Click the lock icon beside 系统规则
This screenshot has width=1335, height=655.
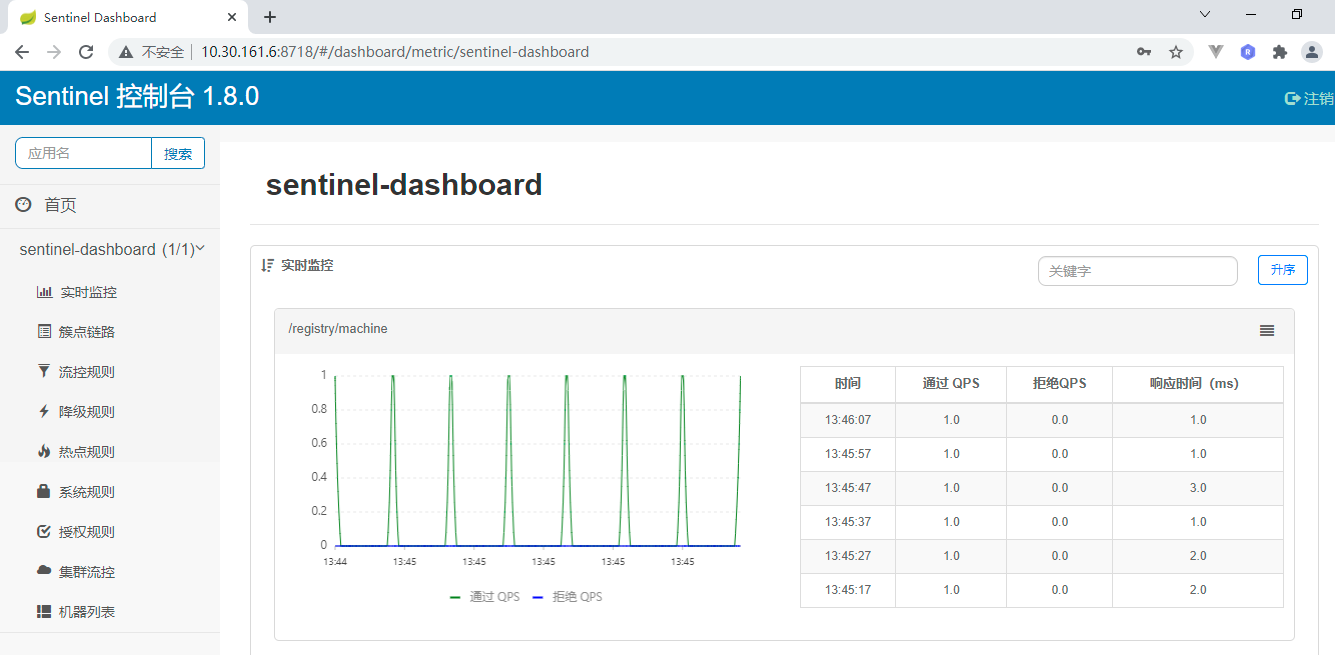(x=44, y=491)
